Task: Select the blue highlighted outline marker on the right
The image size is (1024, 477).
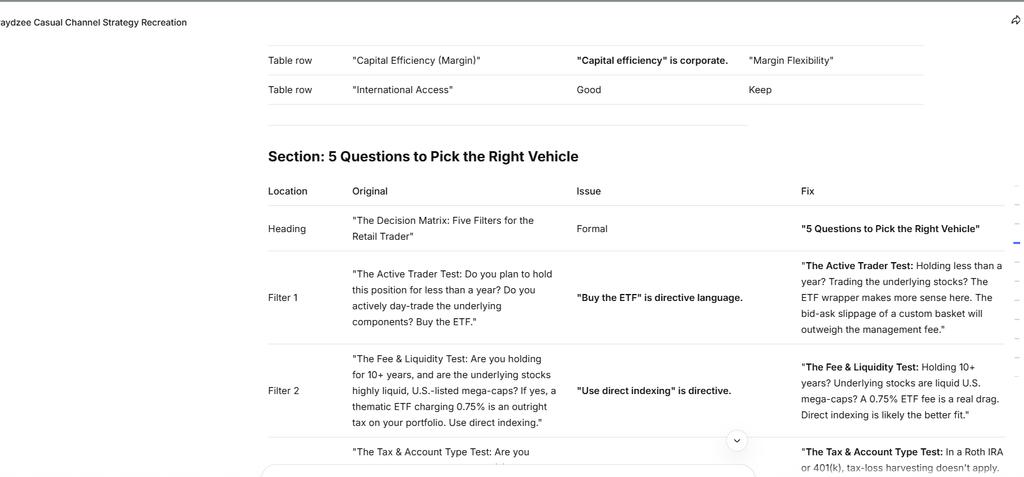Action: click(x=1016, y=243)
